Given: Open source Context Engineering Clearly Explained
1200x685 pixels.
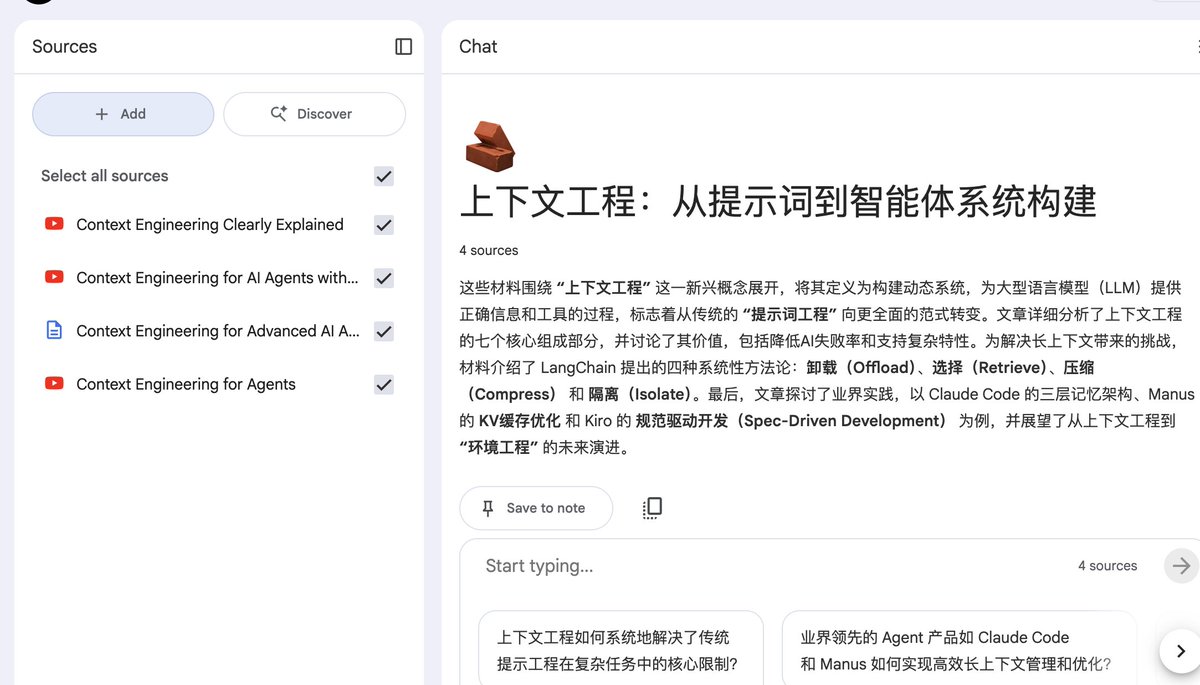Looking at the screenshot, I should click(x=210, y=225).
